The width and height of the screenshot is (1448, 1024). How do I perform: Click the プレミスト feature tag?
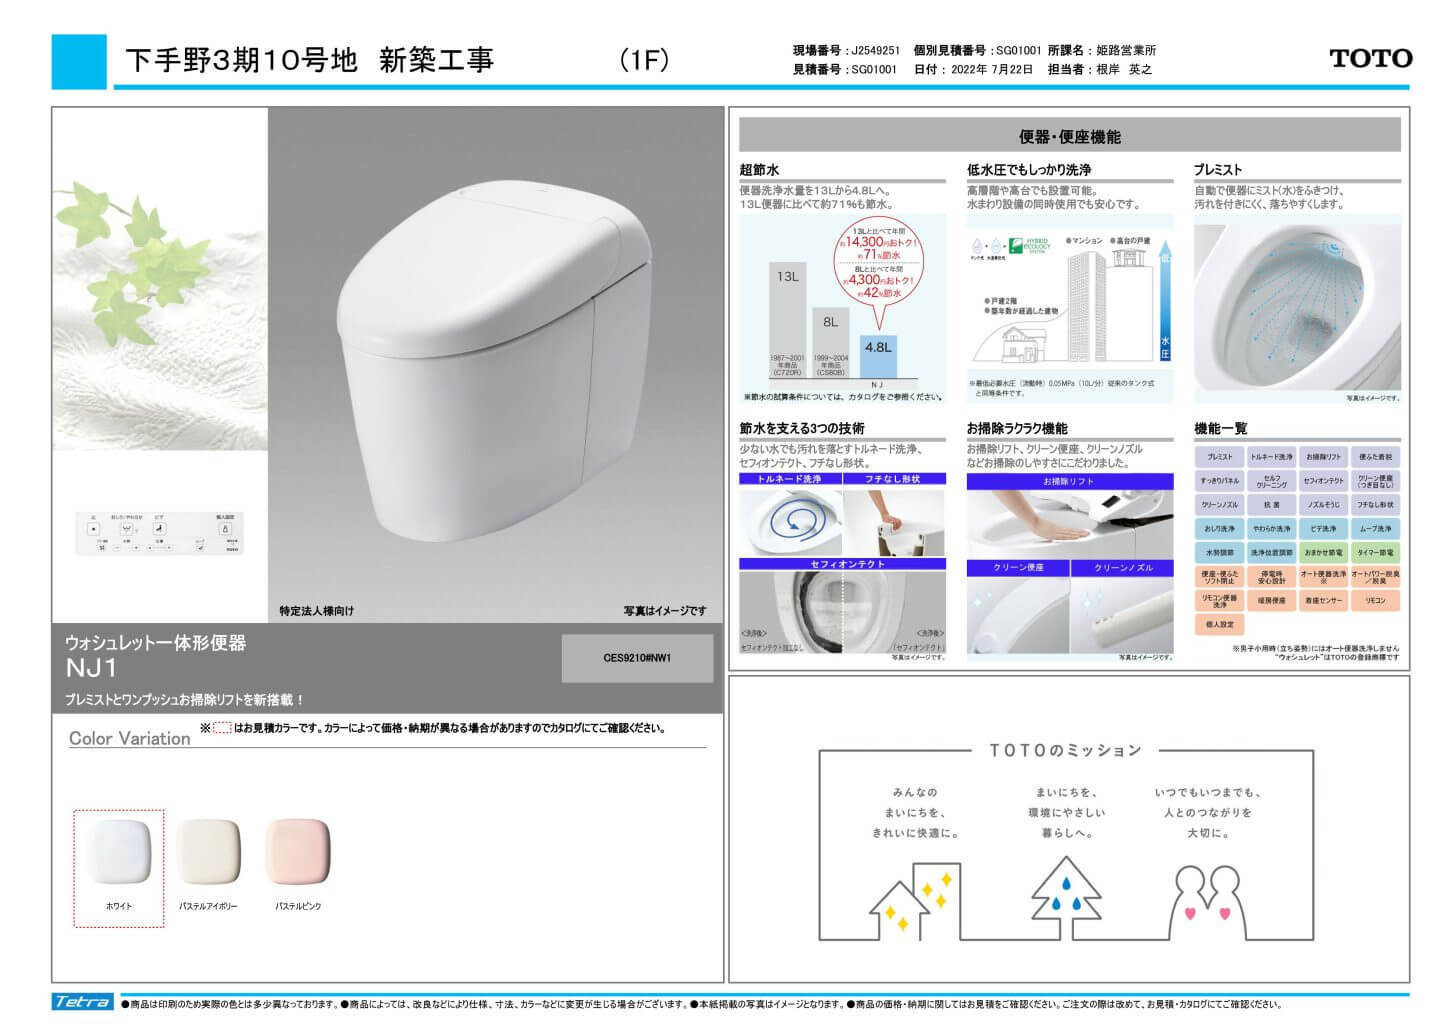click(1219, 457)
